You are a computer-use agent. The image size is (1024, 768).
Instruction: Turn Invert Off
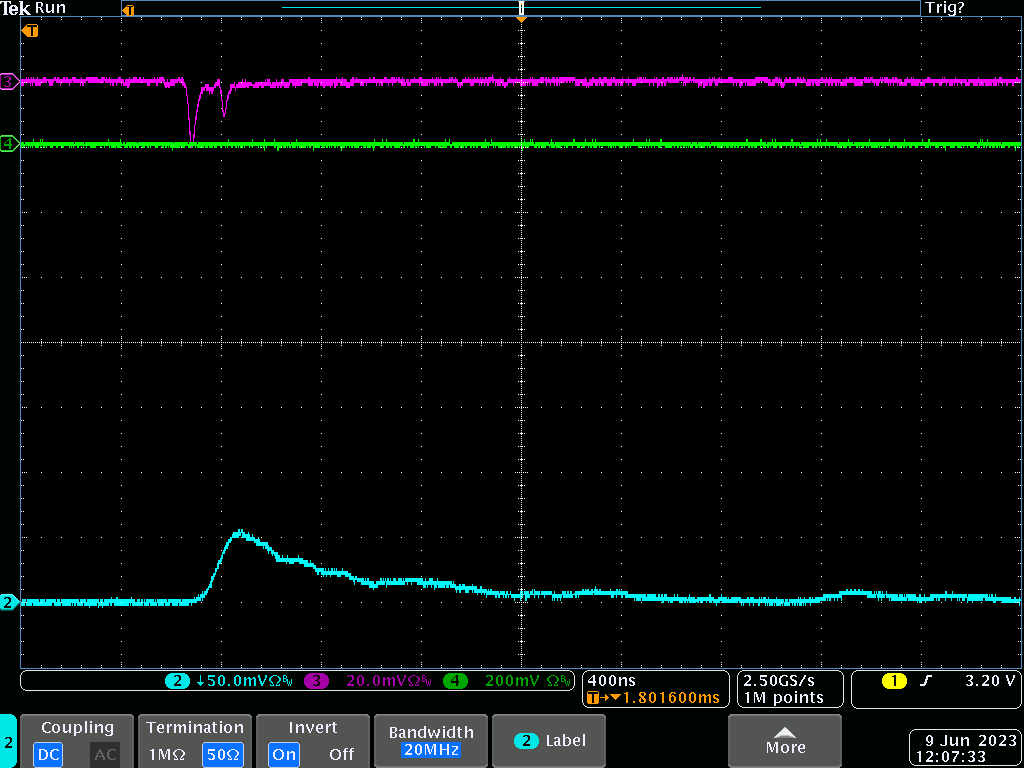[x=341, y=754]
